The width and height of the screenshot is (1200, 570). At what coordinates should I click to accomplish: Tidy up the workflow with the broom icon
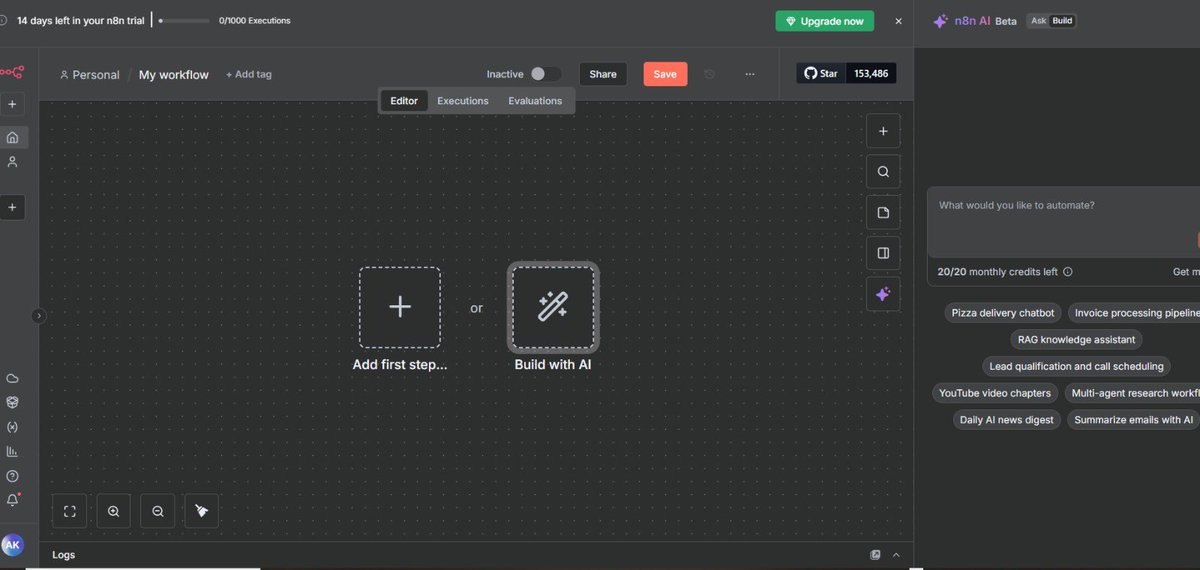point(202,511)
